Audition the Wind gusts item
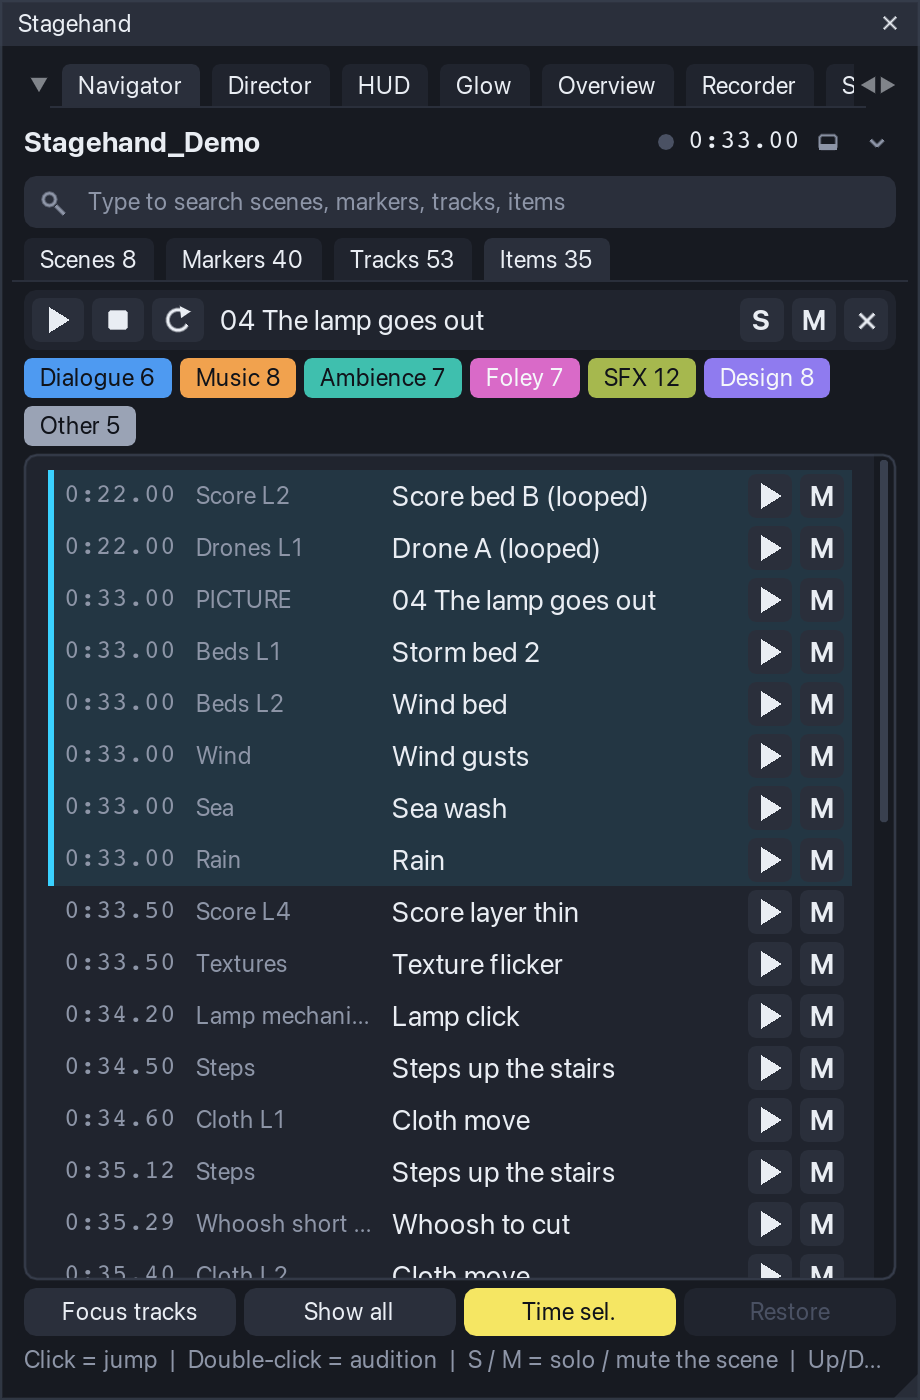 (770, 756)
